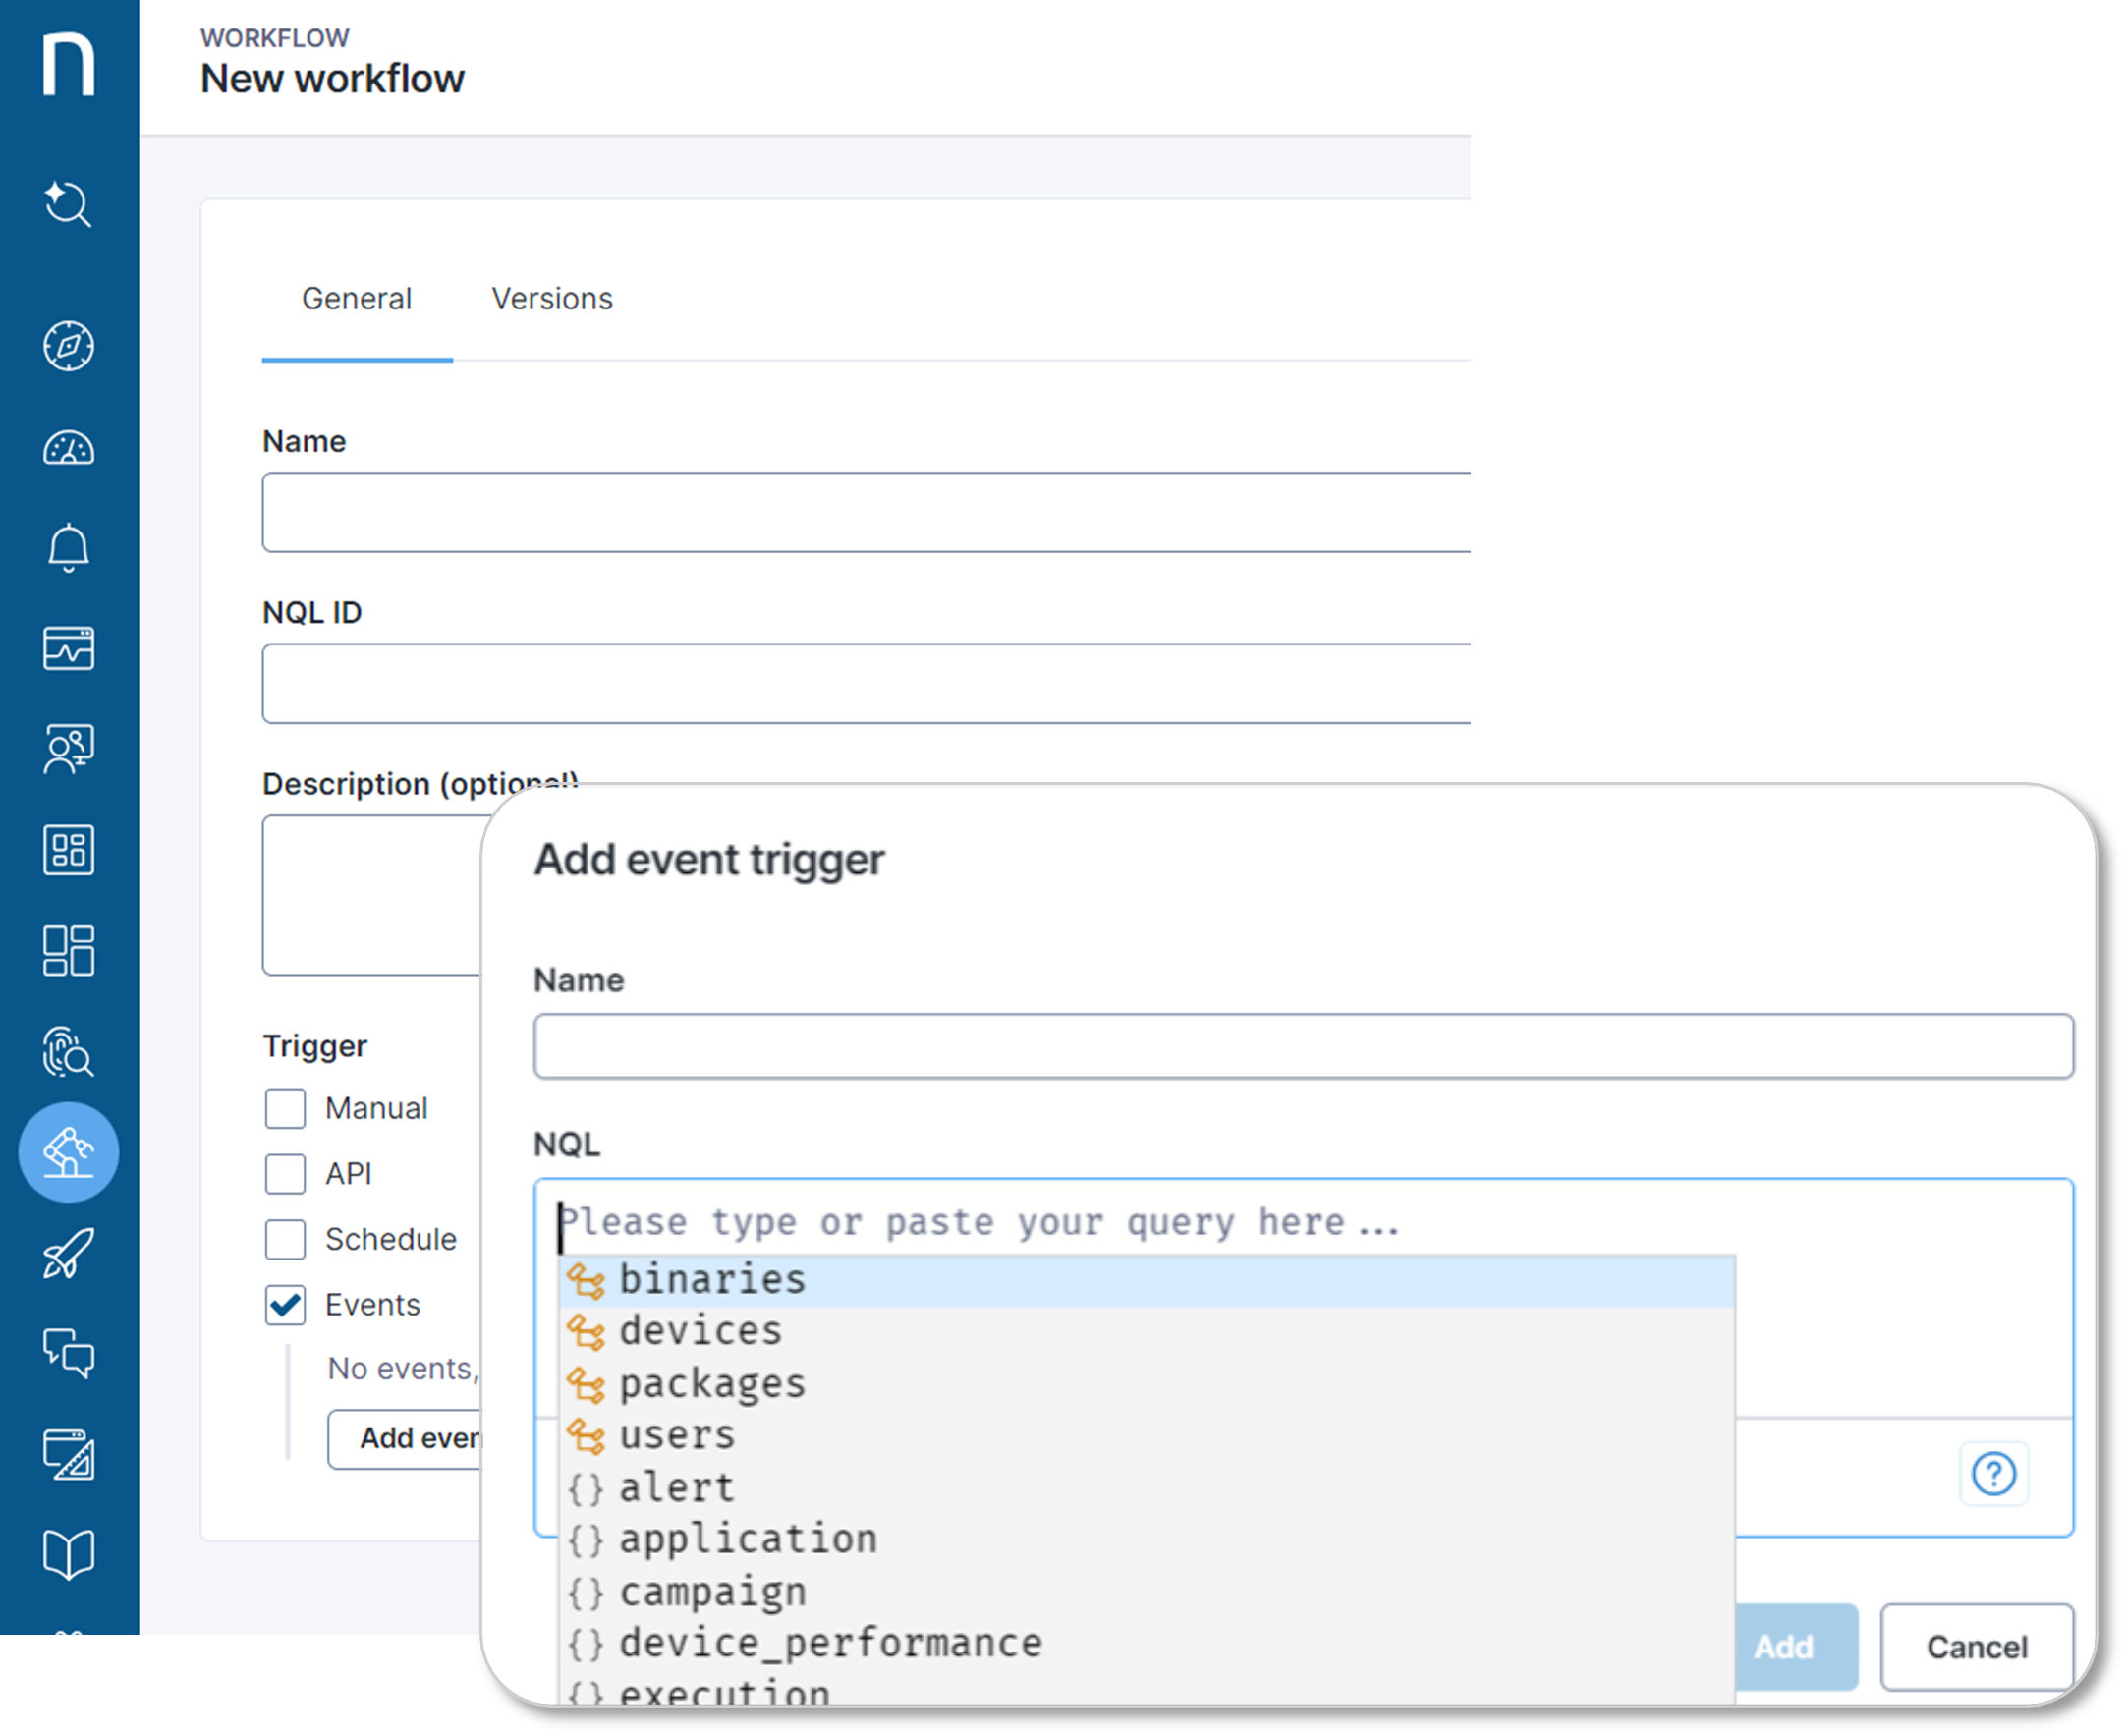Image resolution: width=2127 pixels, height=1736 pixels.
Task: Select the dashboard gauge icon in the sidebar
Action: (x=67, y=449)
